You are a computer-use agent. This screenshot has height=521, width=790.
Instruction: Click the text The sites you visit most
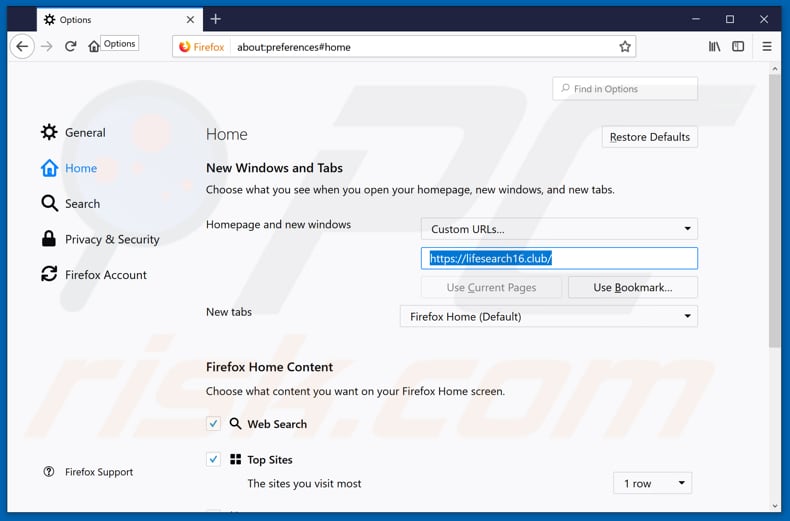point(304,484)
